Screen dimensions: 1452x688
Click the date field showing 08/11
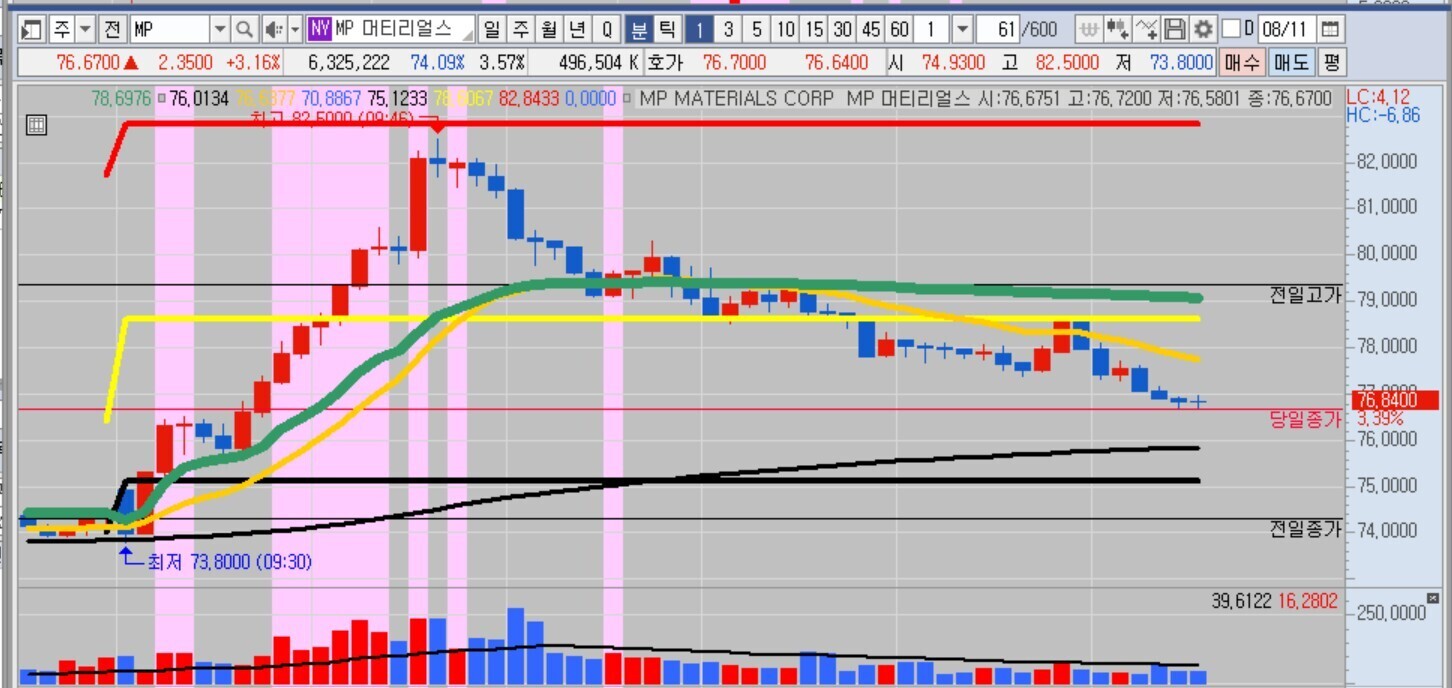pos(1285,28)
